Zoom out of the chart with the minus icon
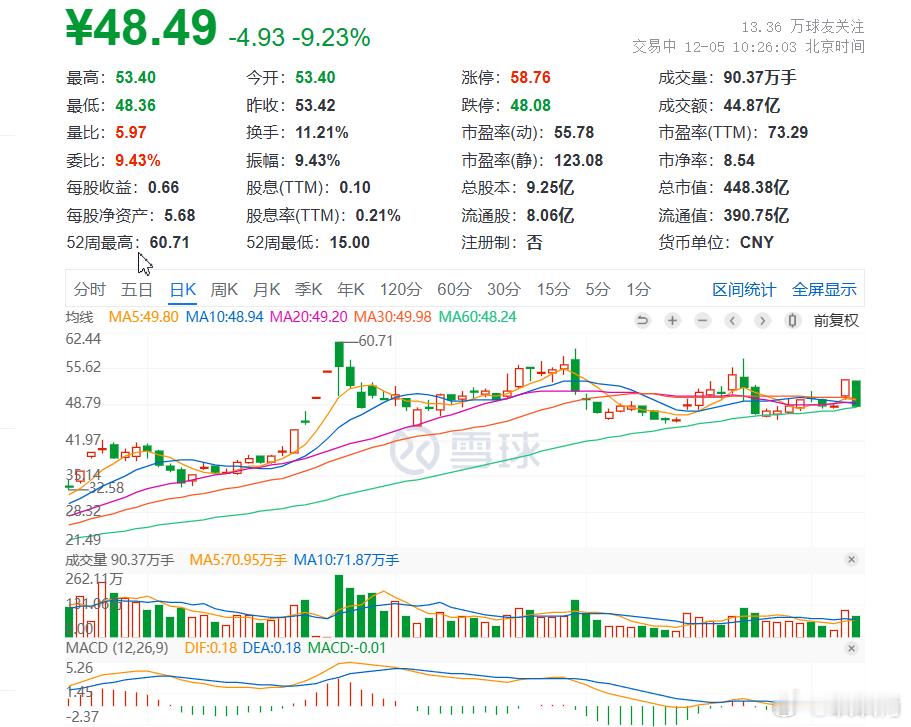 click(x=702, y=320)
